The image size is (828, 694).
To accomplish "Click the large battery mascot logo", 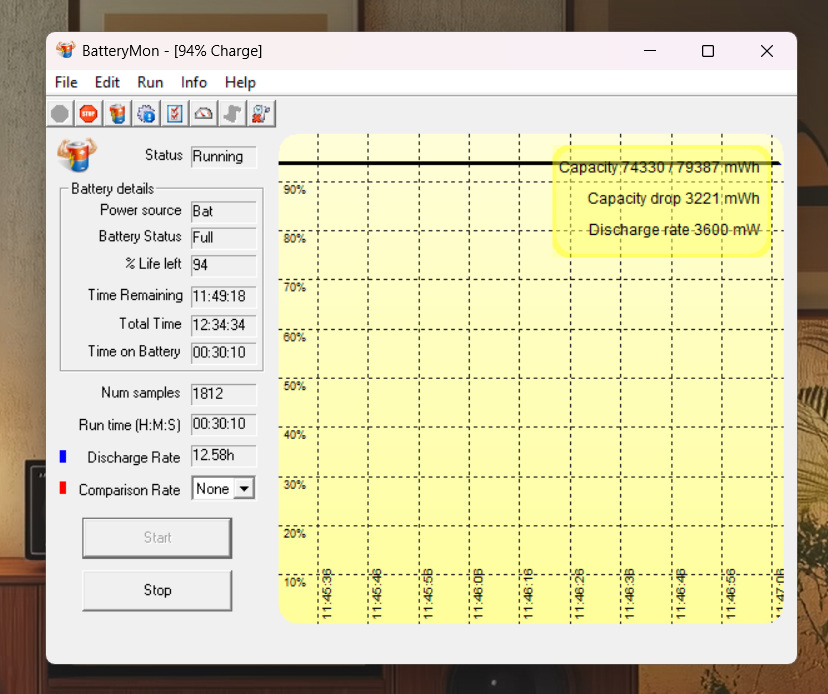I will (77, 155).
